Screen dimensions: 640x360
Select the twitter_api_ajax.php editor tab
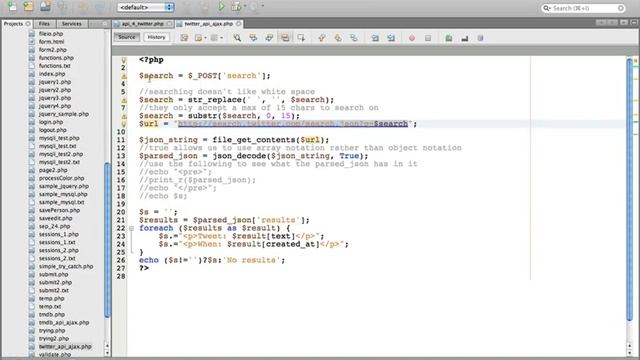[209, 24]
